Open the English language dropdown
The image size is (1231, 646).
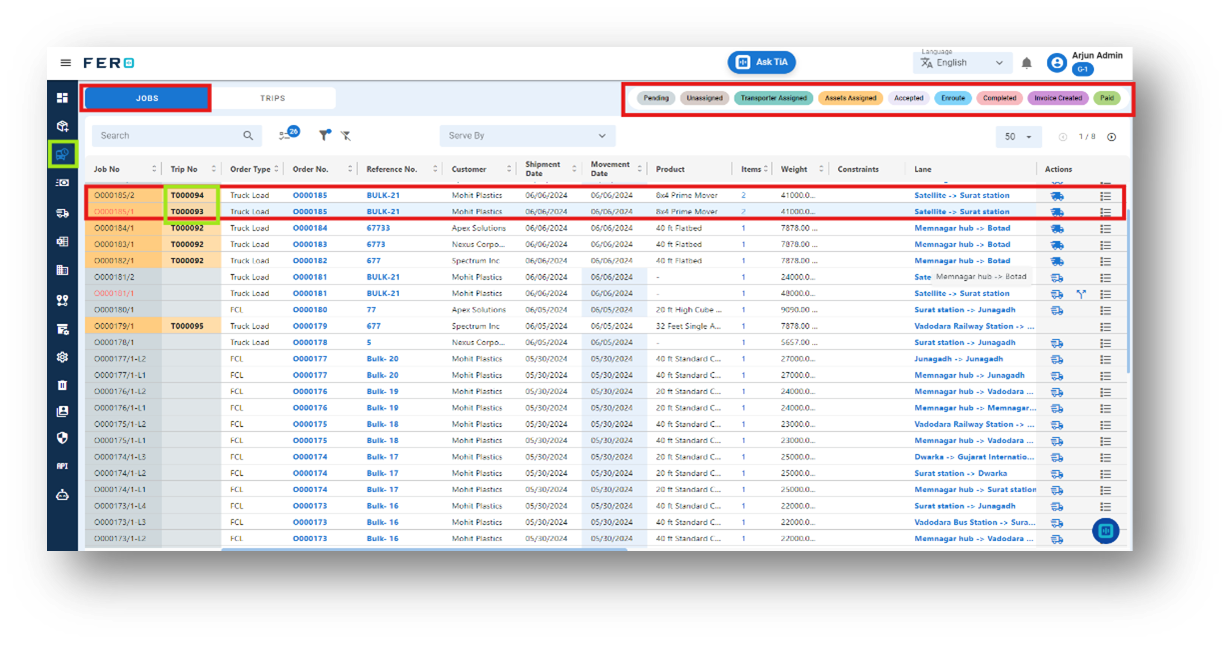pos(961,63)
